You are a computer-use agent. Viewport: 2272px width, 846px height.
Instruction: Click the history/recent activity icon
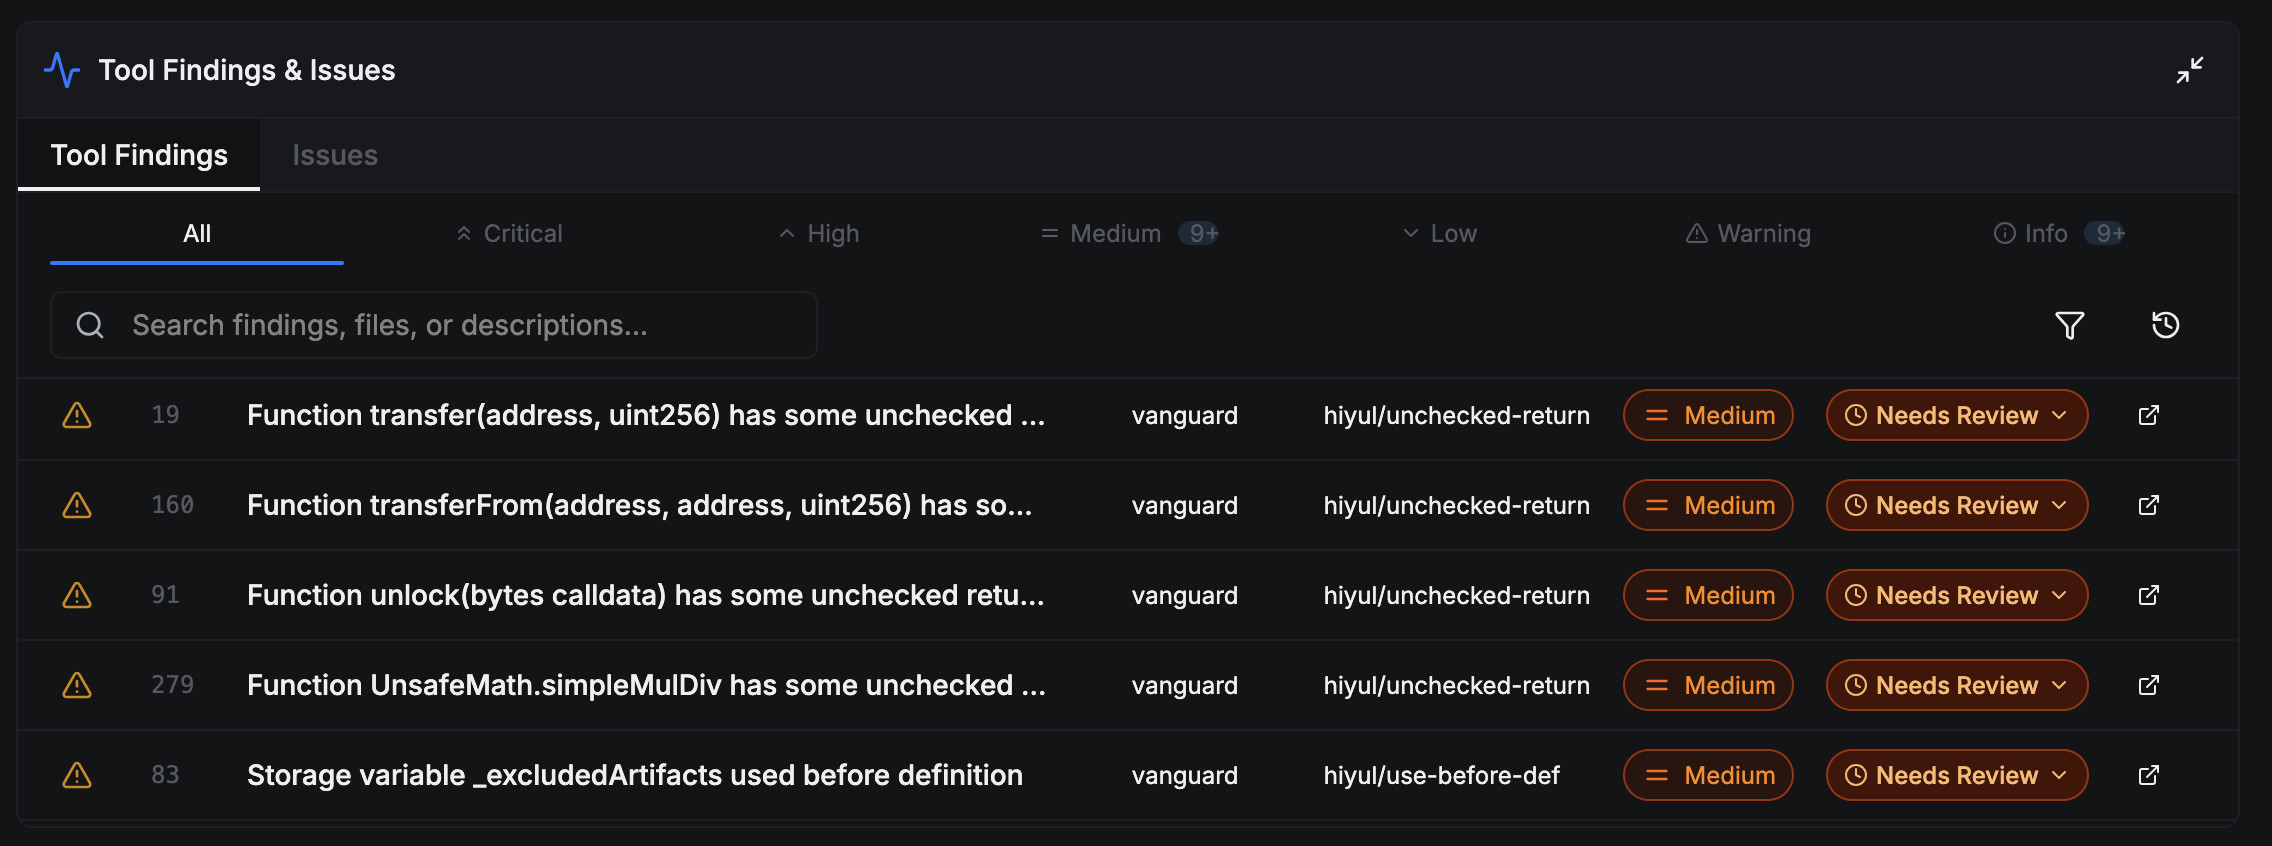pyautogui.click(x=2166, y=325)
